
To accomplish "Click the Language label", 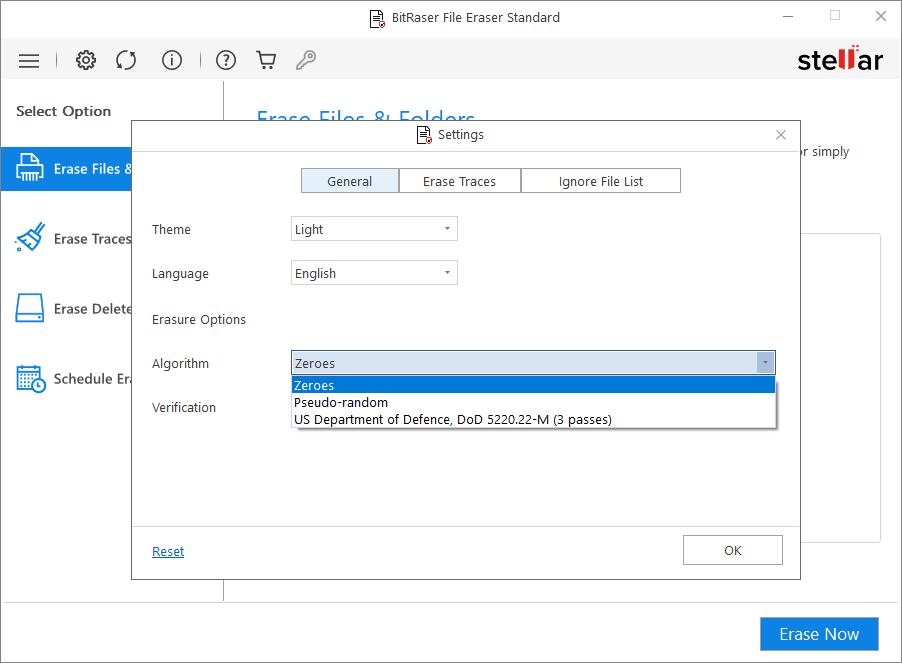I will 180,274.
